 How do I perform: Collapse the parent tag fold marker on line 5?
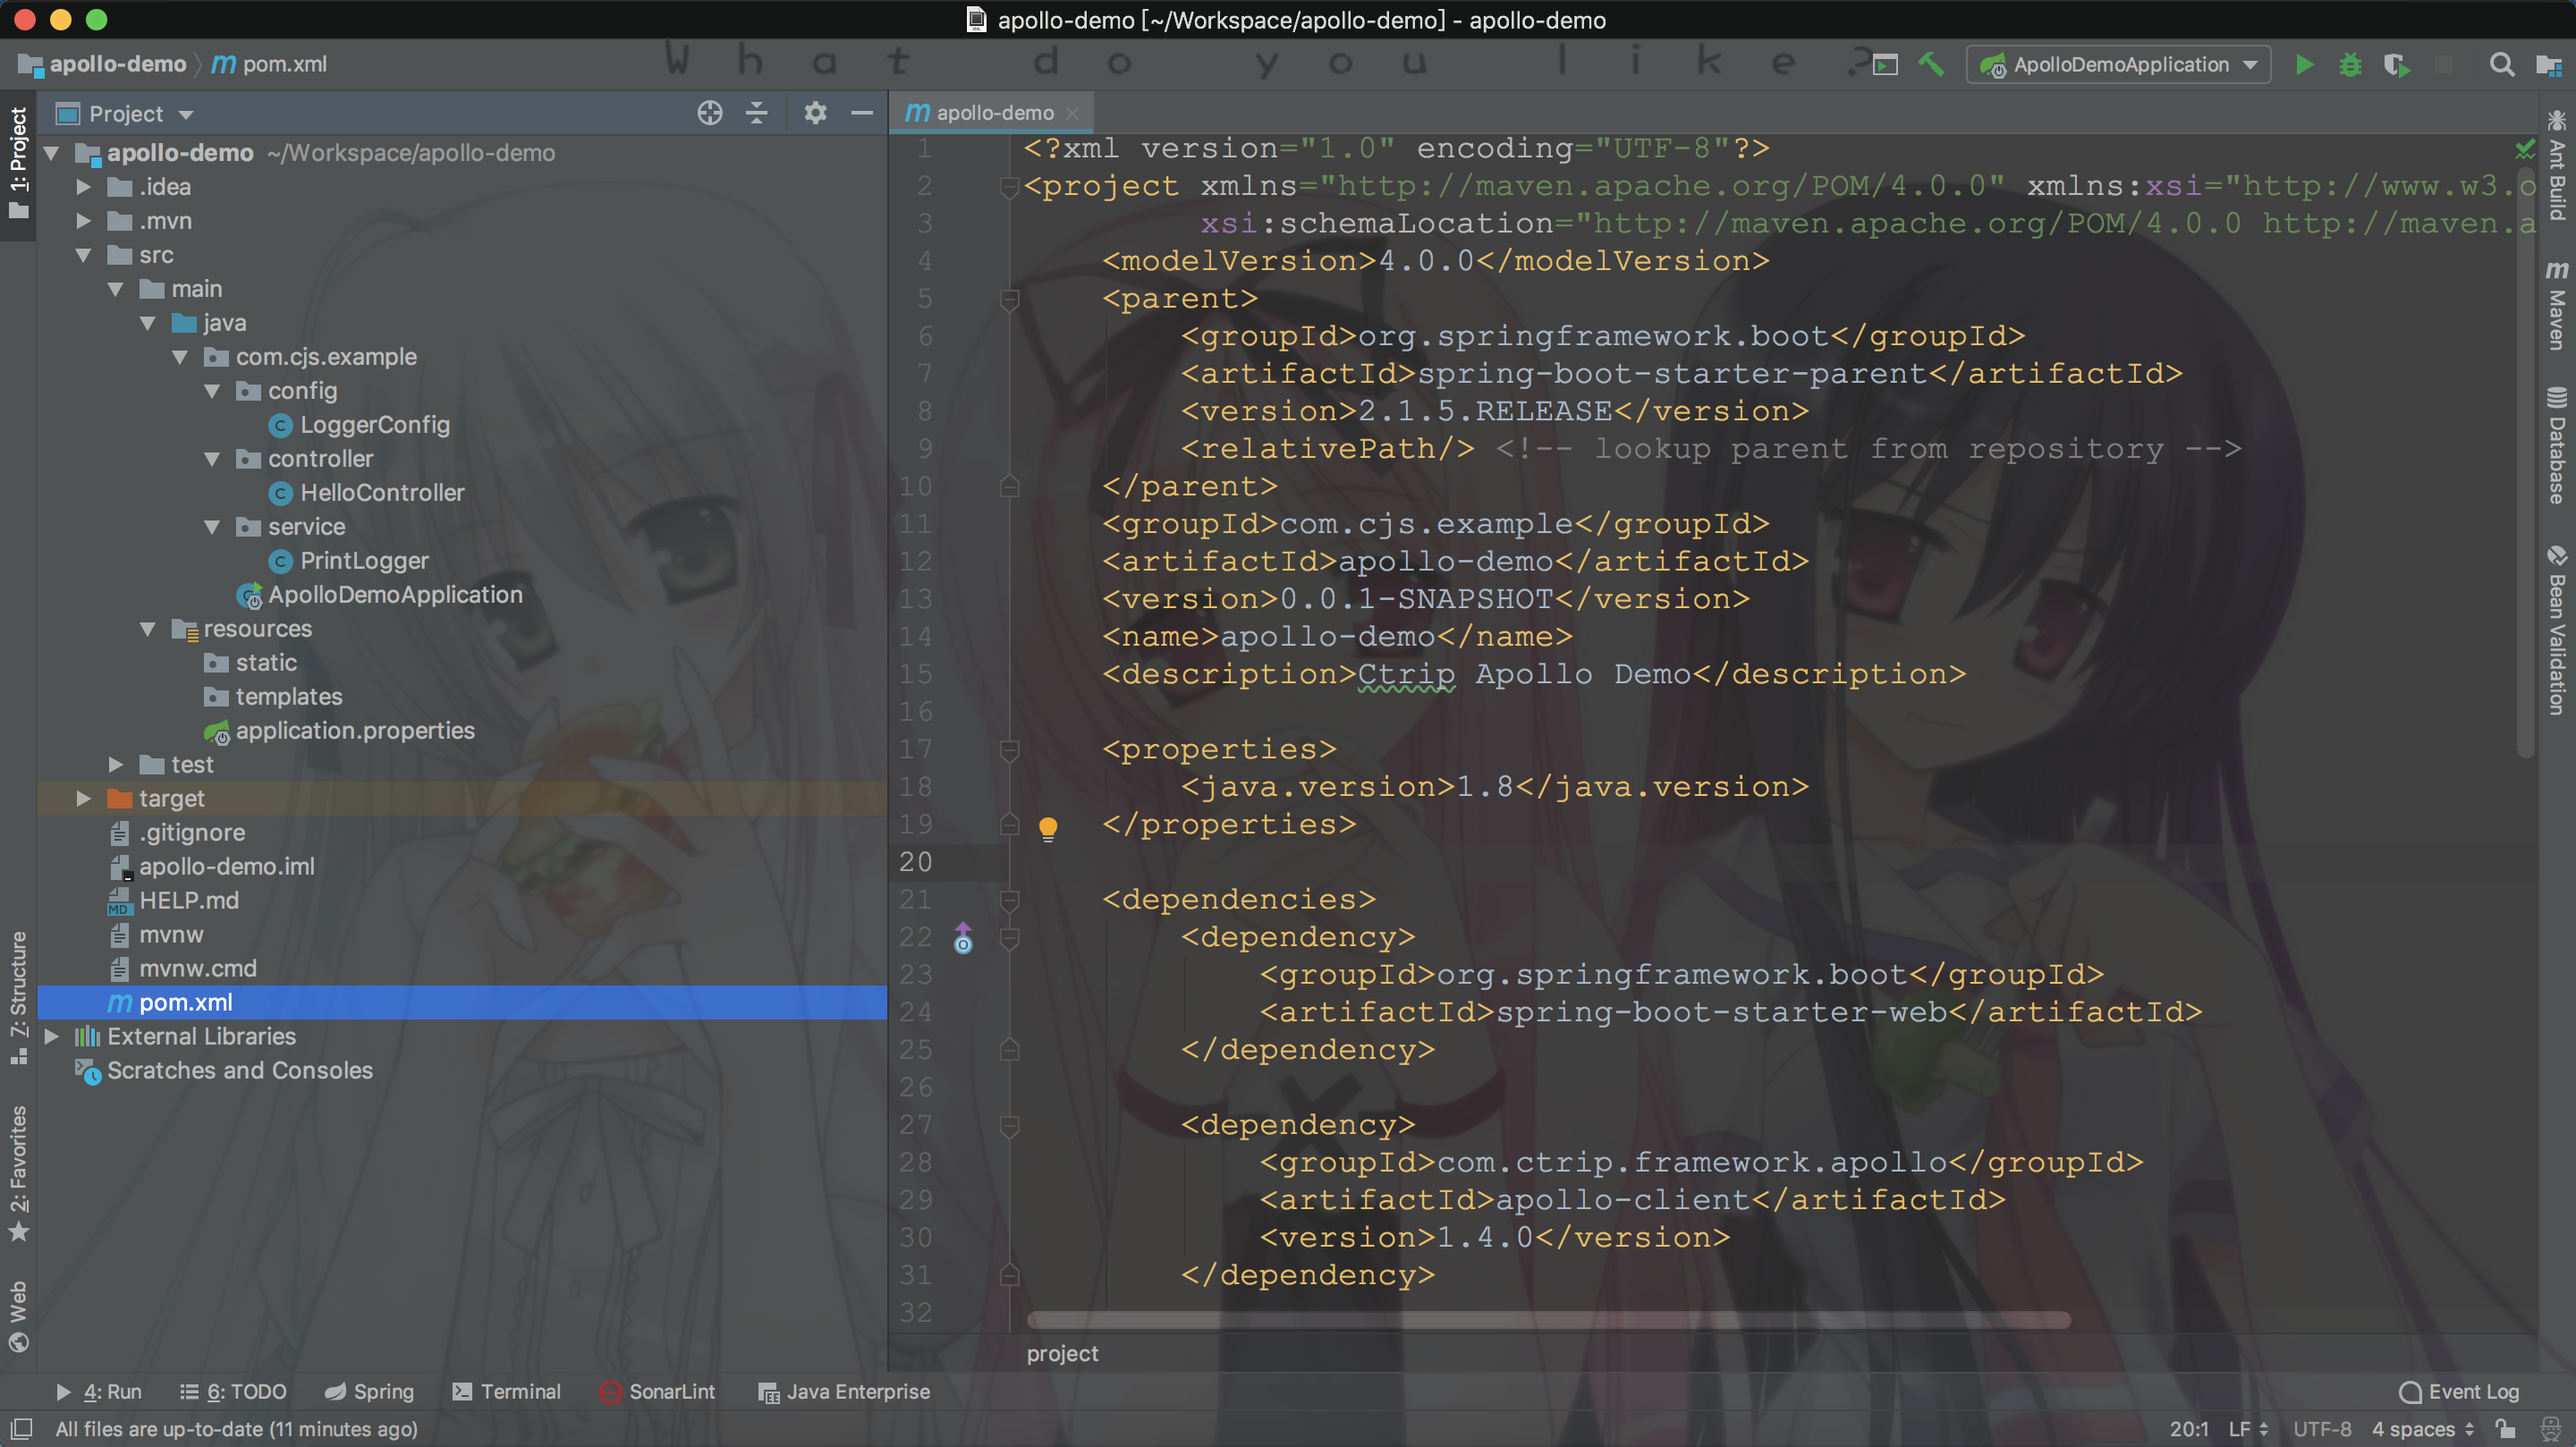(x=1009, y=299)
